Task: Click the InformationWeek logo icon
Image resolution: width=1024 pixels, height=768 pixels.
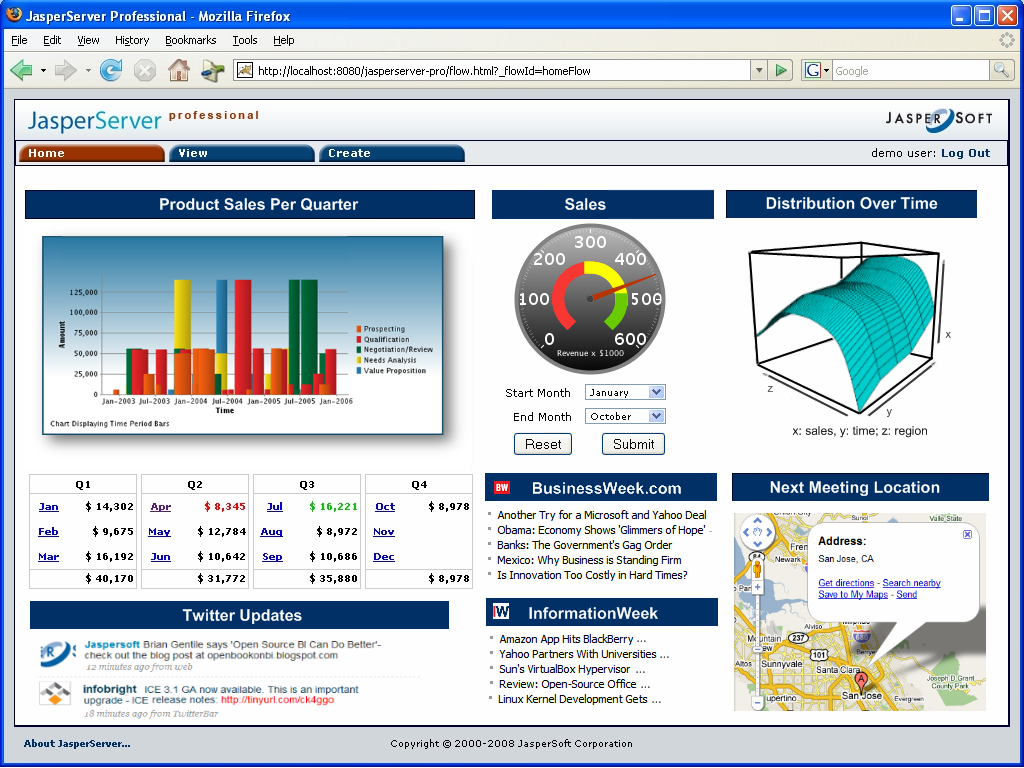Action: click(x=501, y=611)
